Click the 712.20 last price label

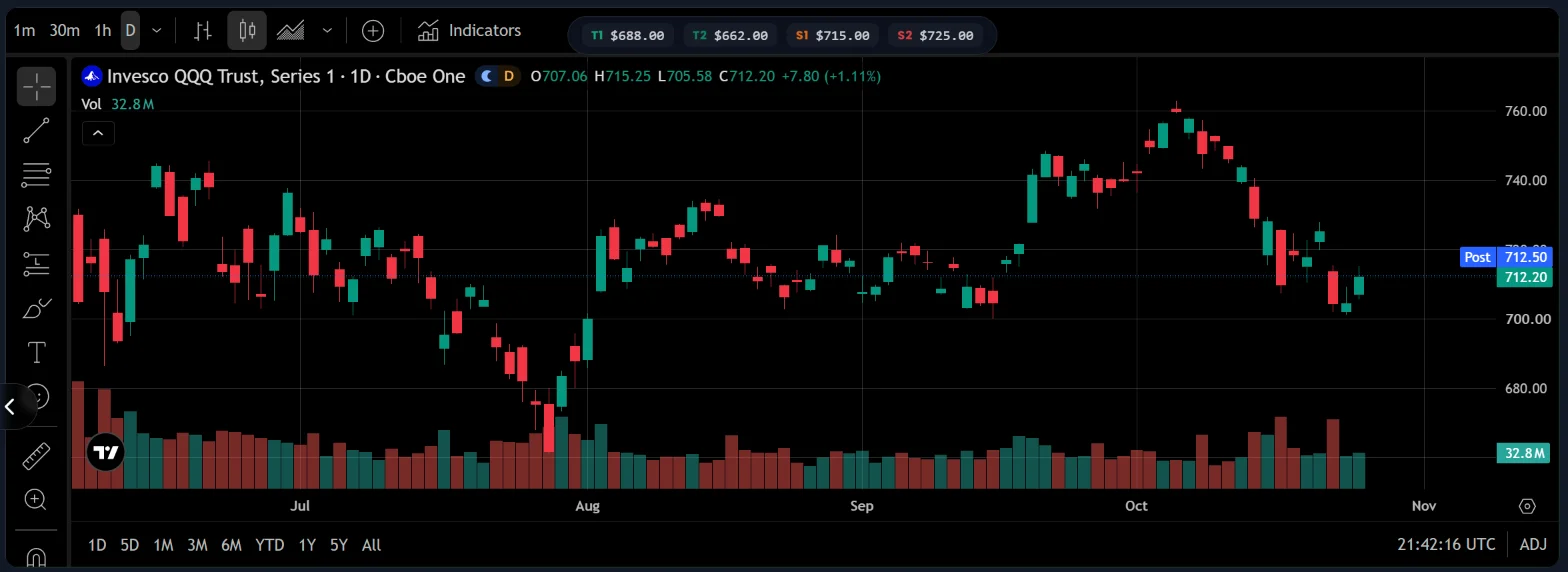click(x=1524, y=277)
